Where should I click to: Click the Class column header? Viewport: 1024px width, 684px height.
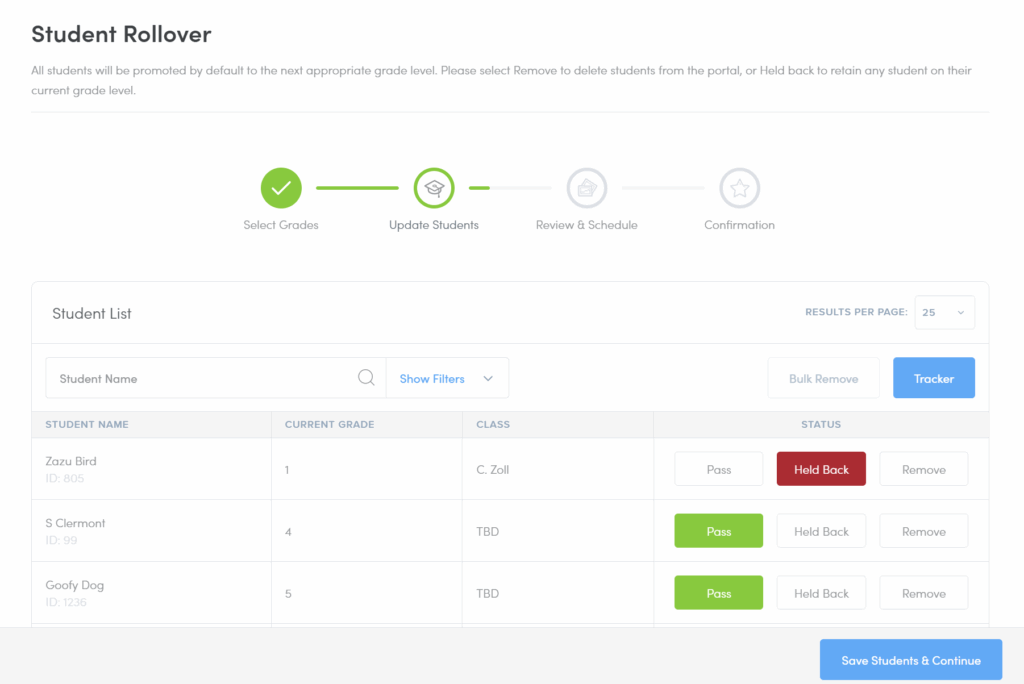(493, 424)
